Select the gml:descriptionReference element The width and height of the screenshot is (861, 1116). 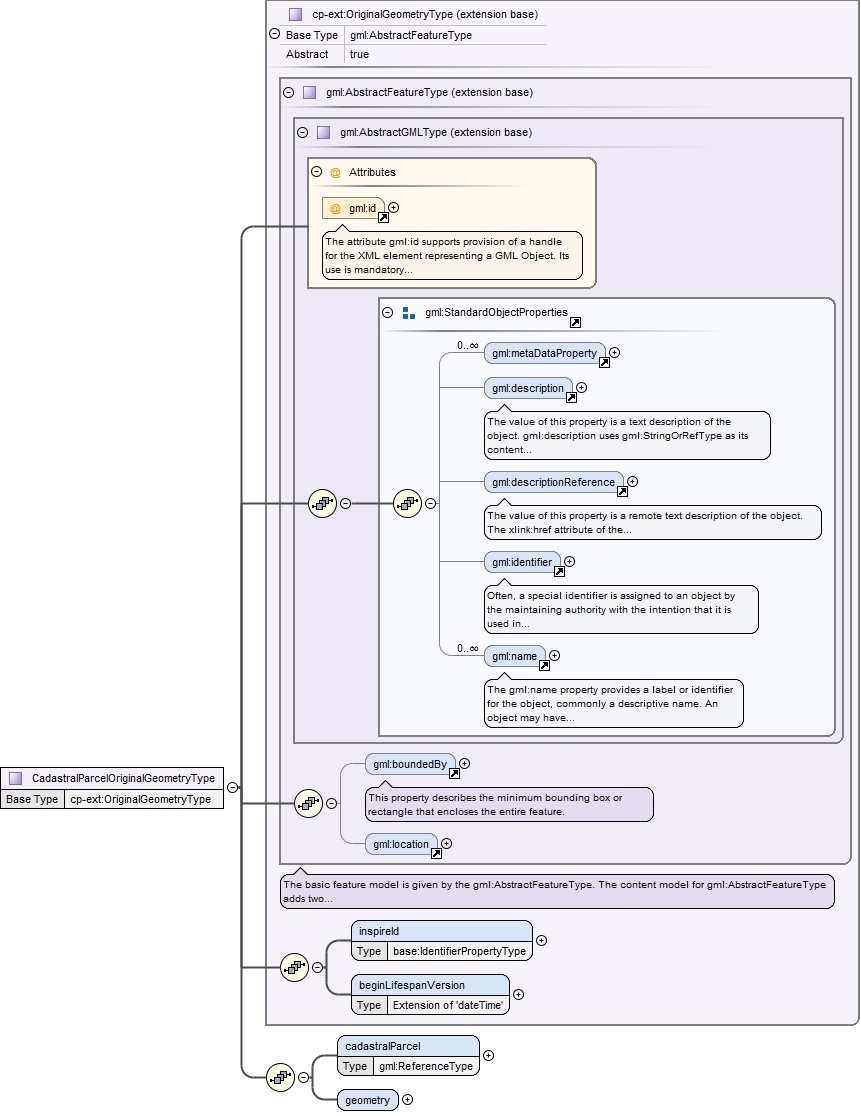point(554,482)
